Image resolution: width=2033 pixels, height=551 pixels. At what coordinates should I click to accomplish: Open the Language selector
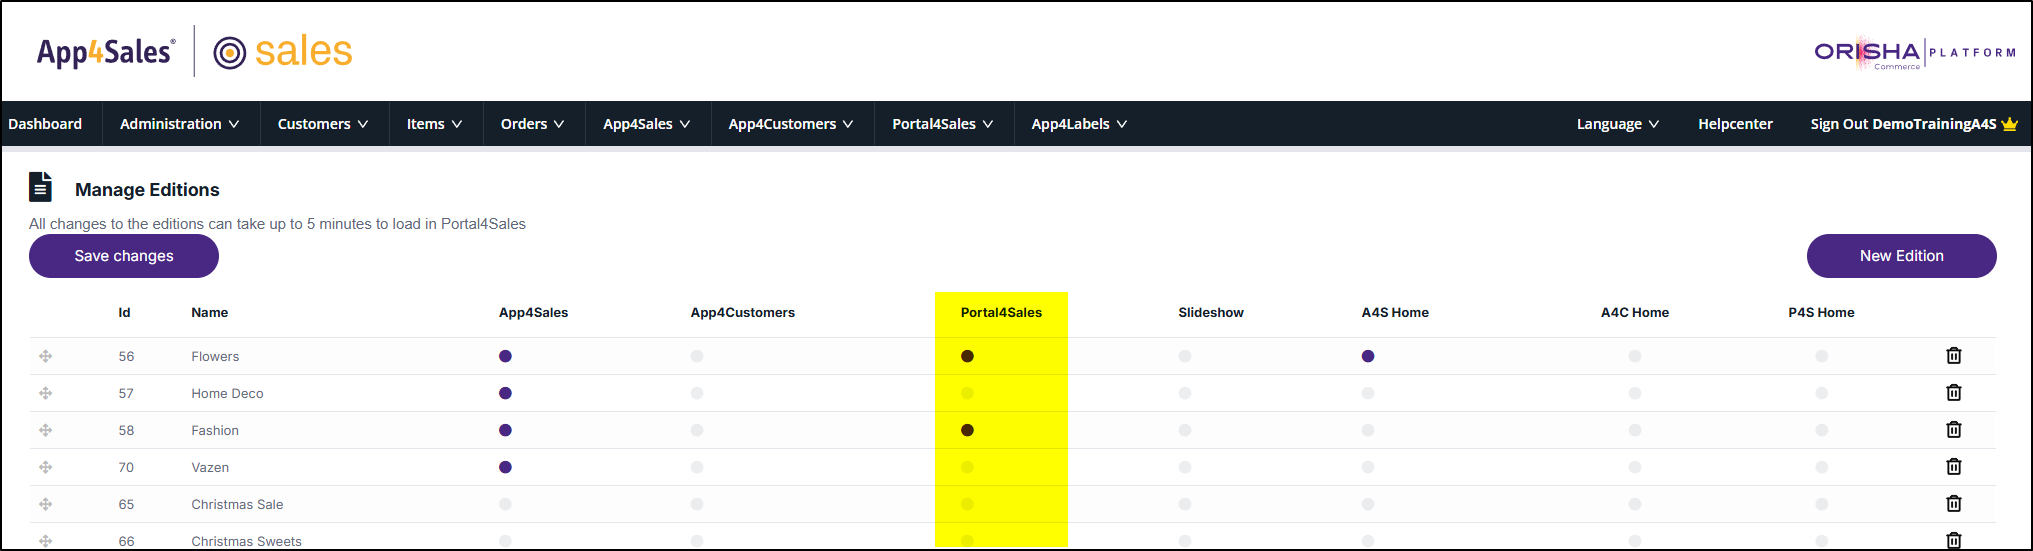click(x=1618, y=124)
